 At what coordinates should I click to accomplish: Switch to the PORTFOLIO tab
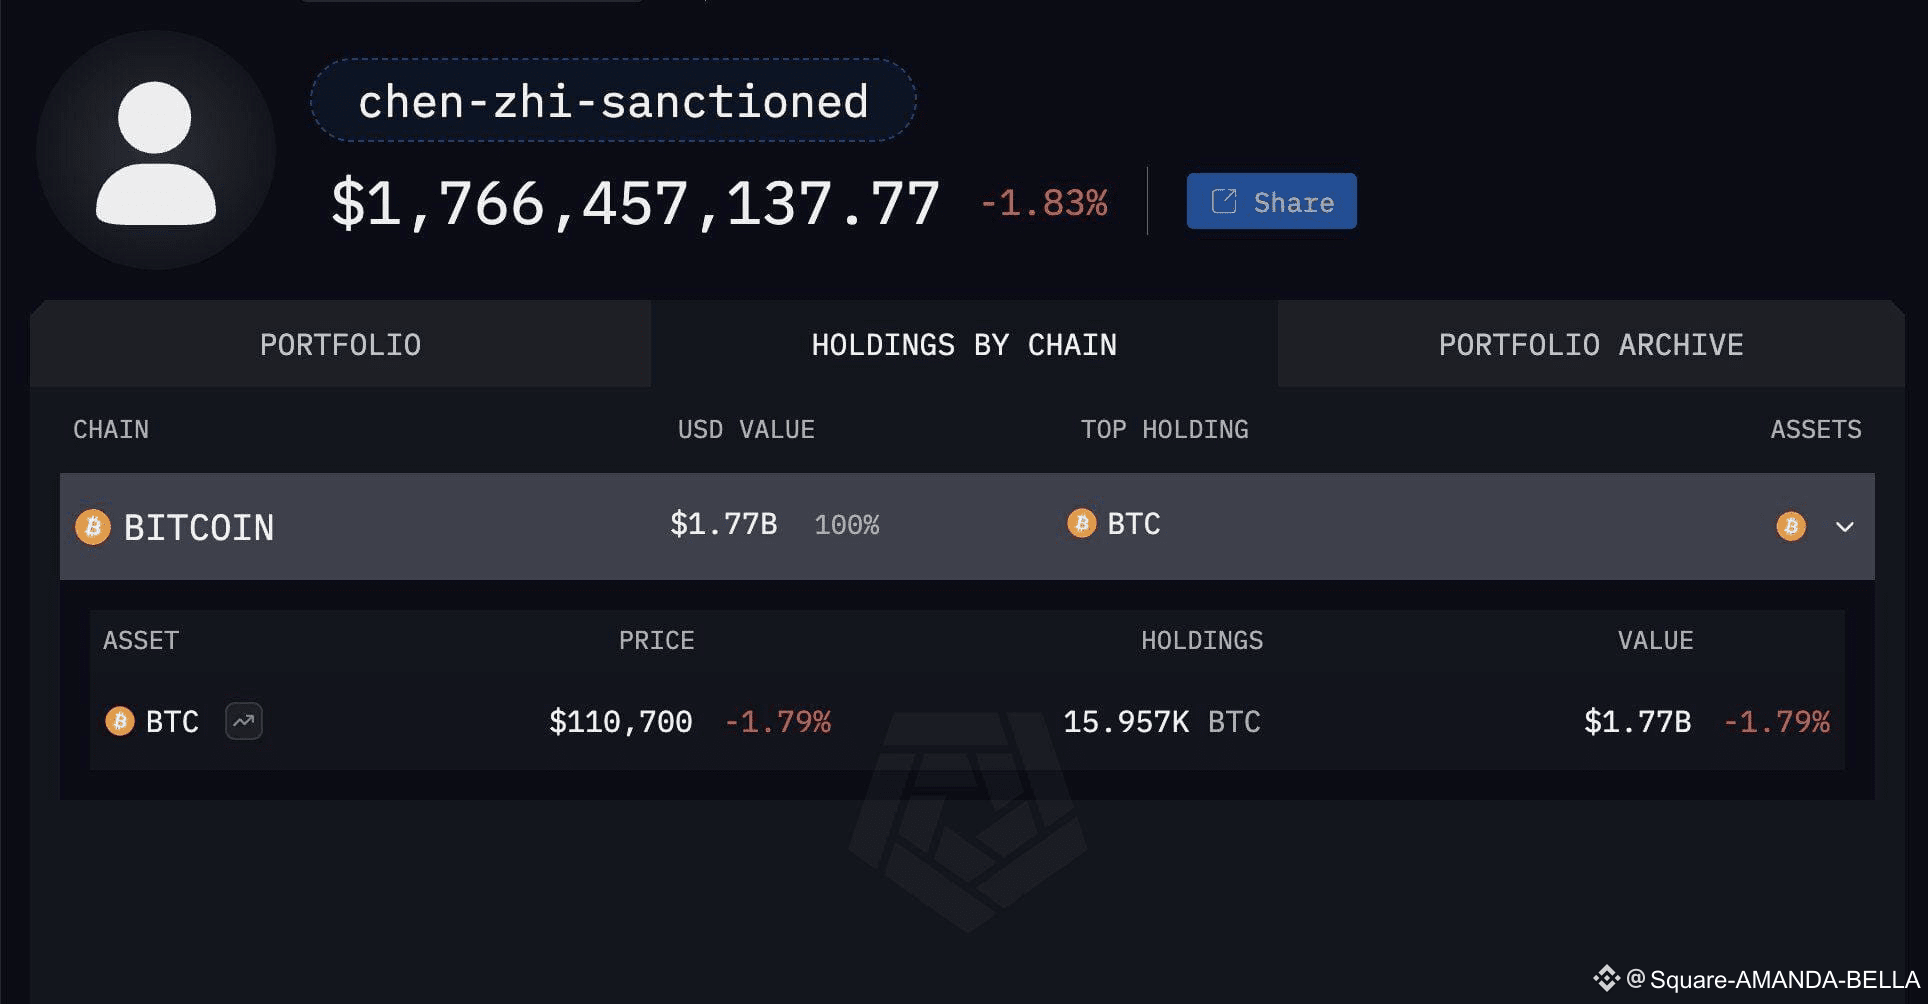(340, 344)
